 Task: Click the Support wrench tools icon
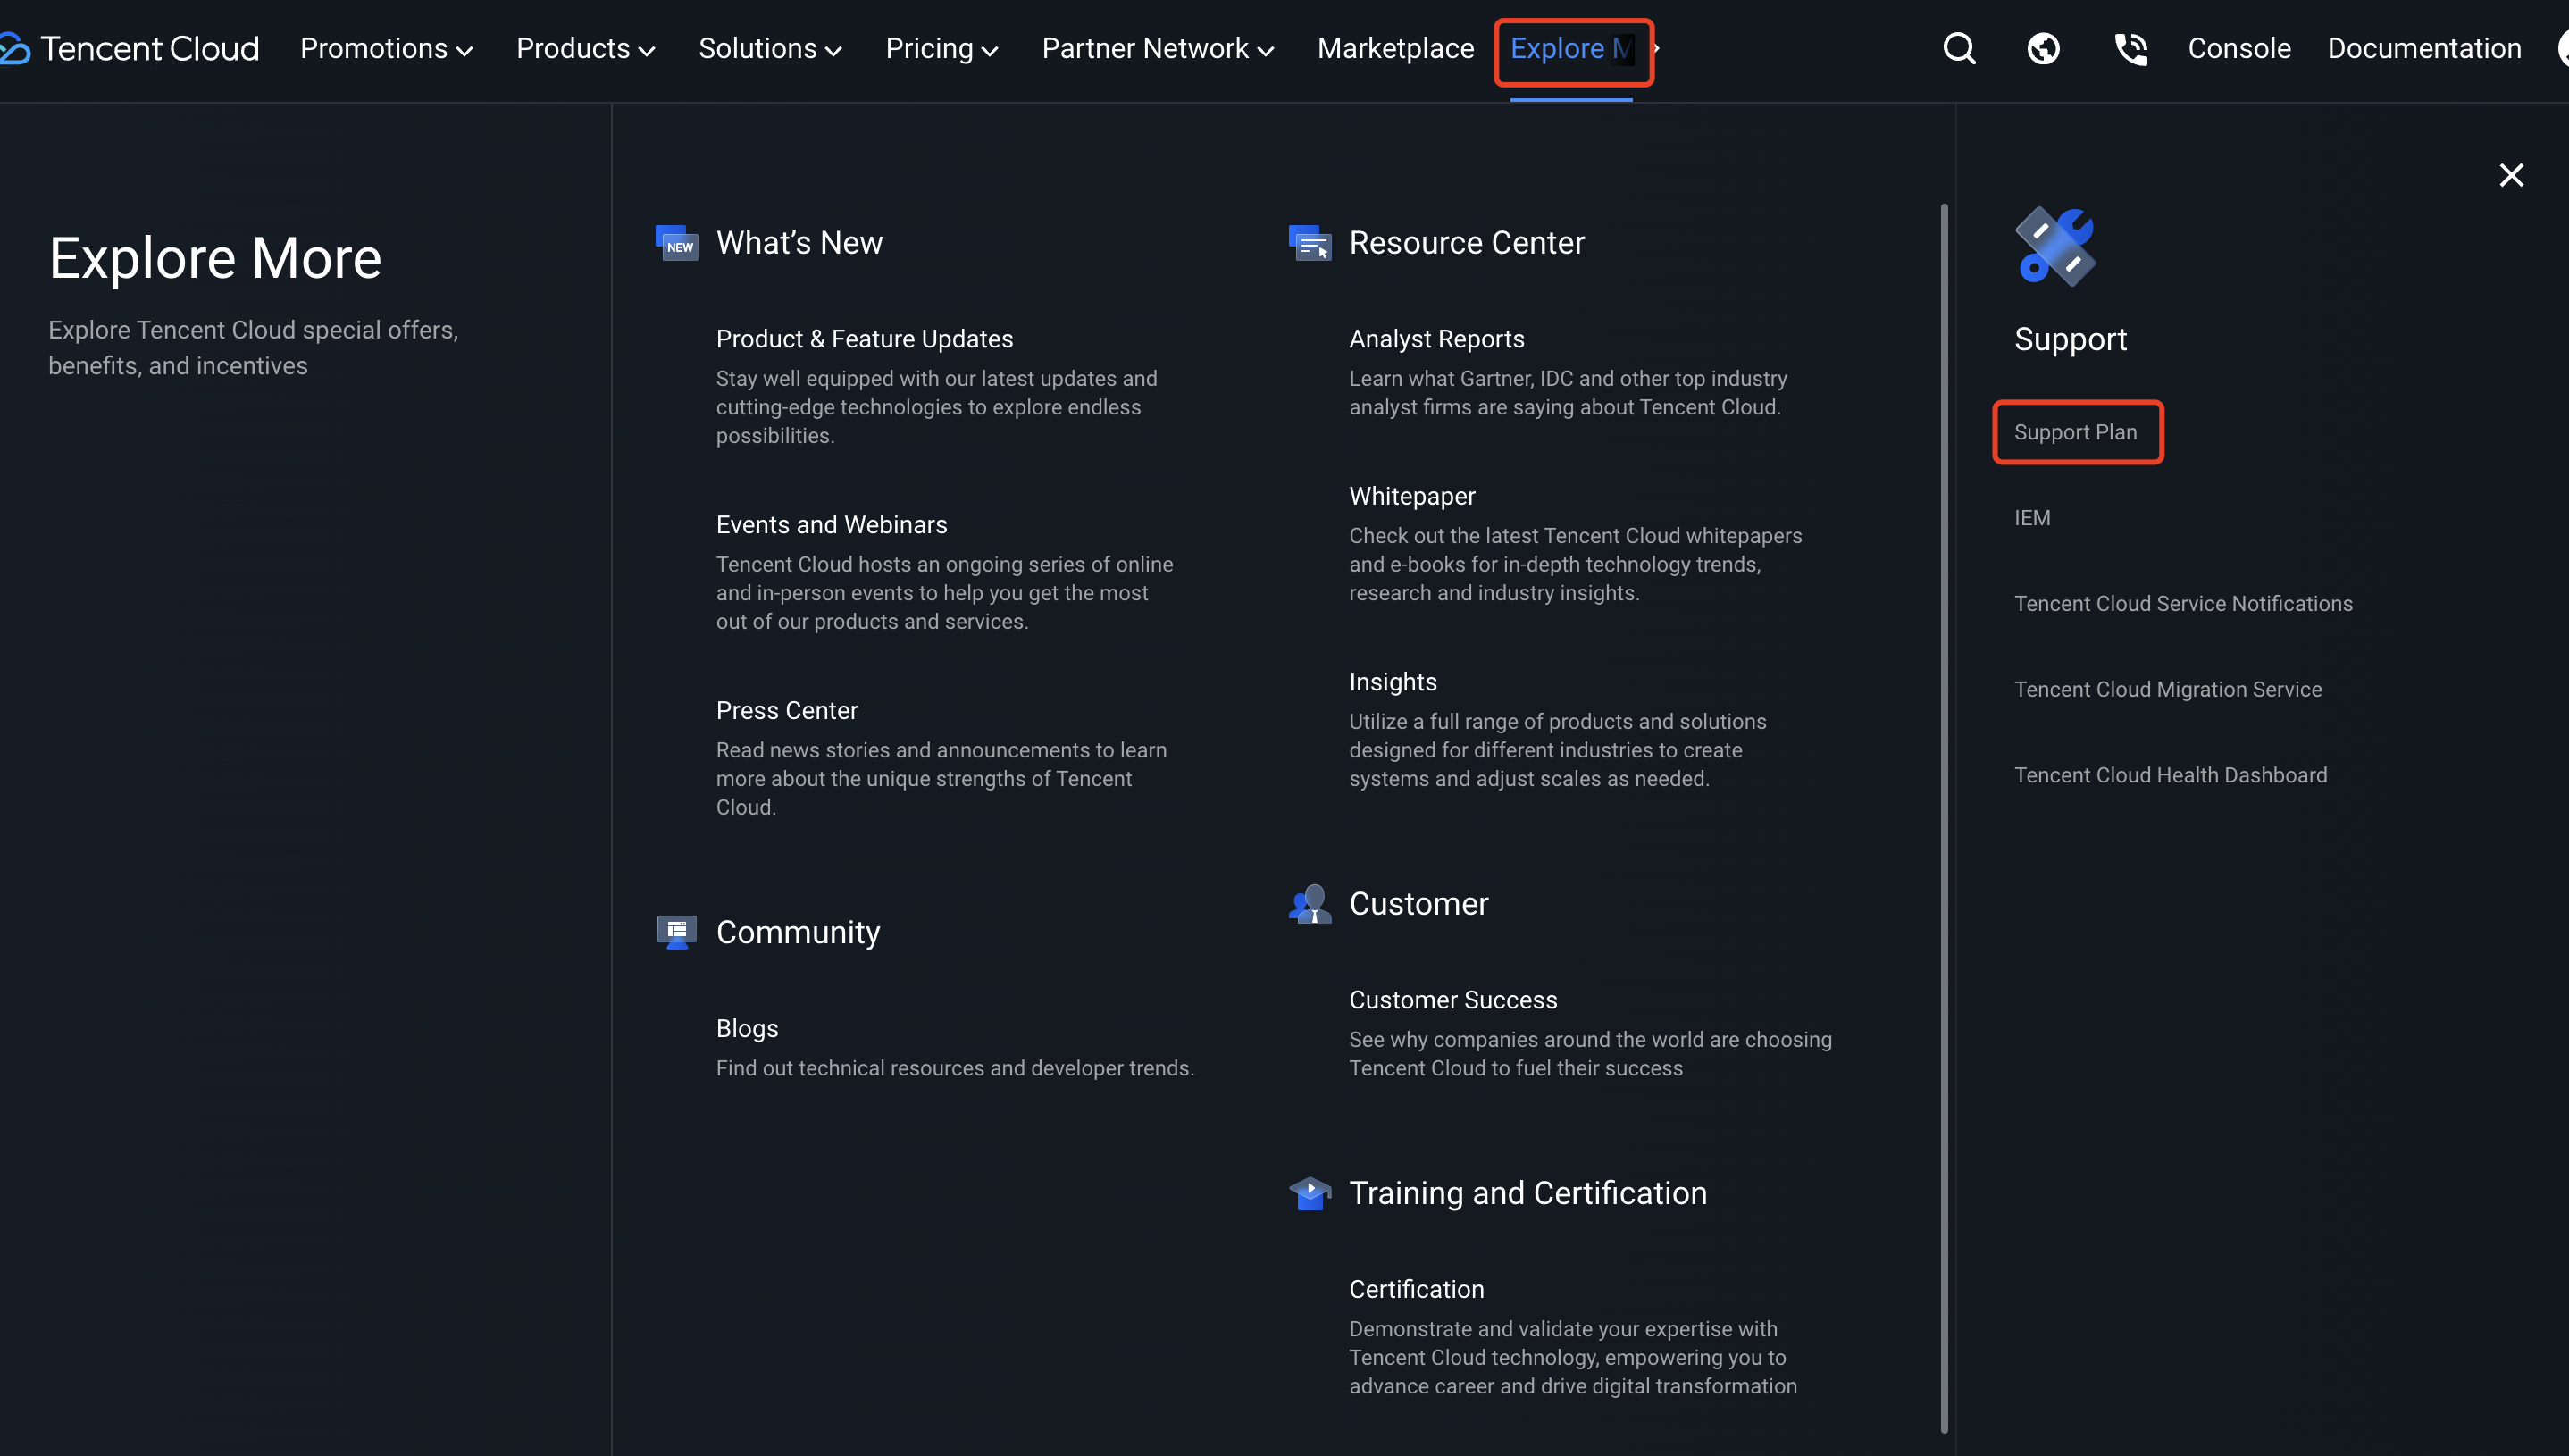(2055, 246)
